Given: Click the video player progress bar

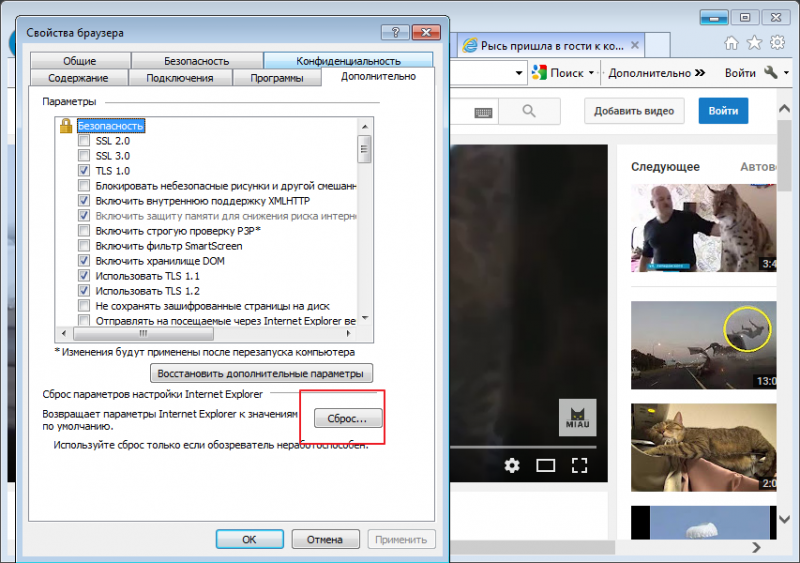Looking at the screenshot, I should pos(523,447).
